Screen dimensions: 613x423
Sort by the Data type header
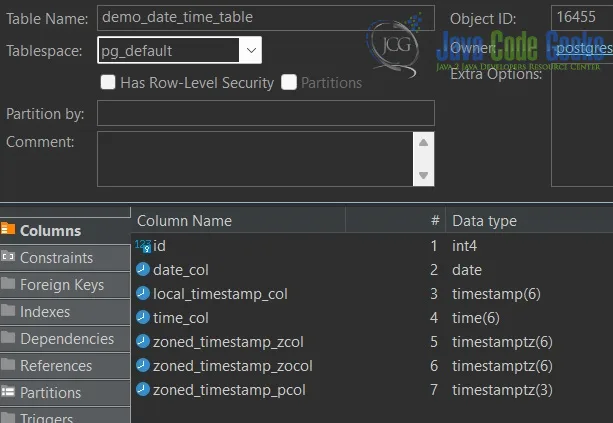click(x=529, y=221)
